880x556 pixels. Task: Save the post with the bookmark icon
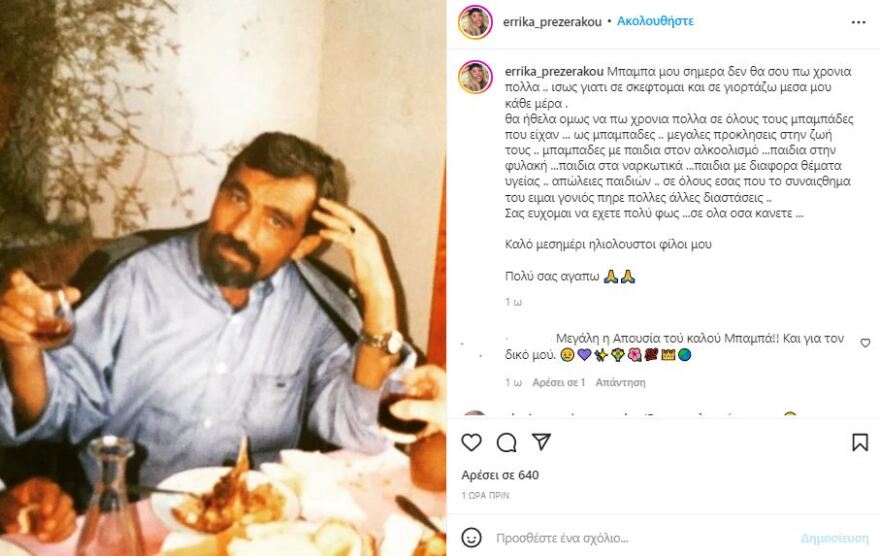click(859, 442)
